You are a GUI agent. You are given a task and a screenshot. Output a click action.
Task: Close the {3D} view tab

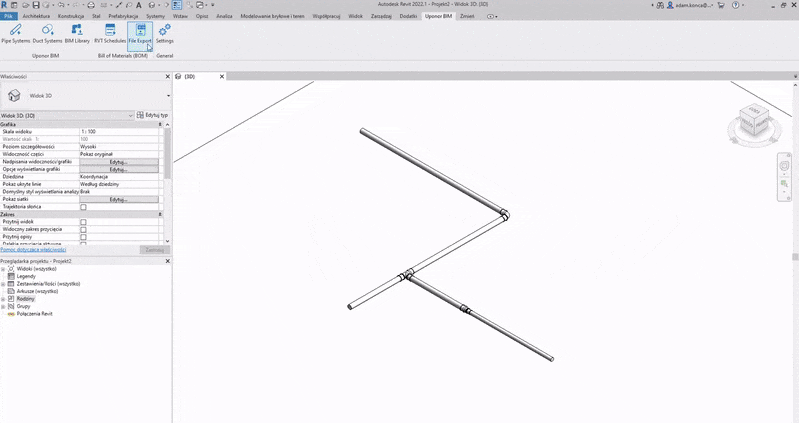(222, 76)
